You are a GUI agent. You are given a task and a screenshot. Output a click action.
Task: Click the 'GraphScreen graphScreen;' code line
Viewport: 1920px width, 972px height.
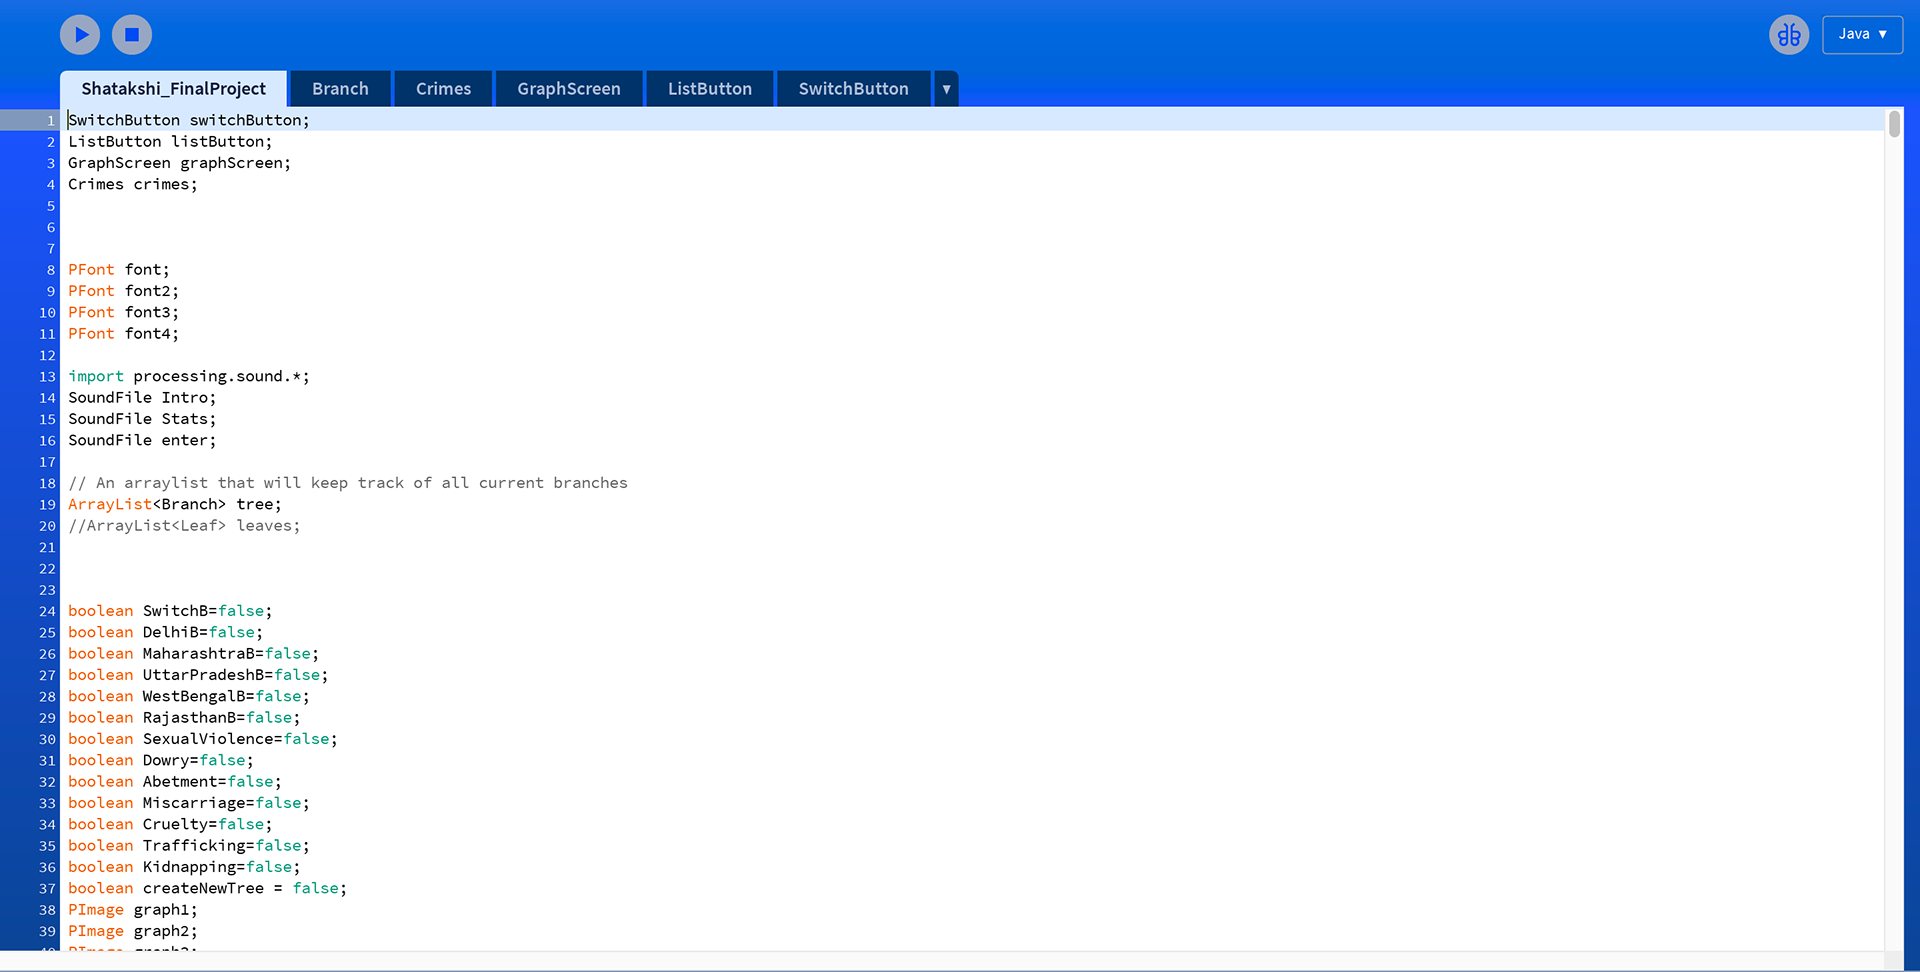pyautogui.click(x=180, y=163)
